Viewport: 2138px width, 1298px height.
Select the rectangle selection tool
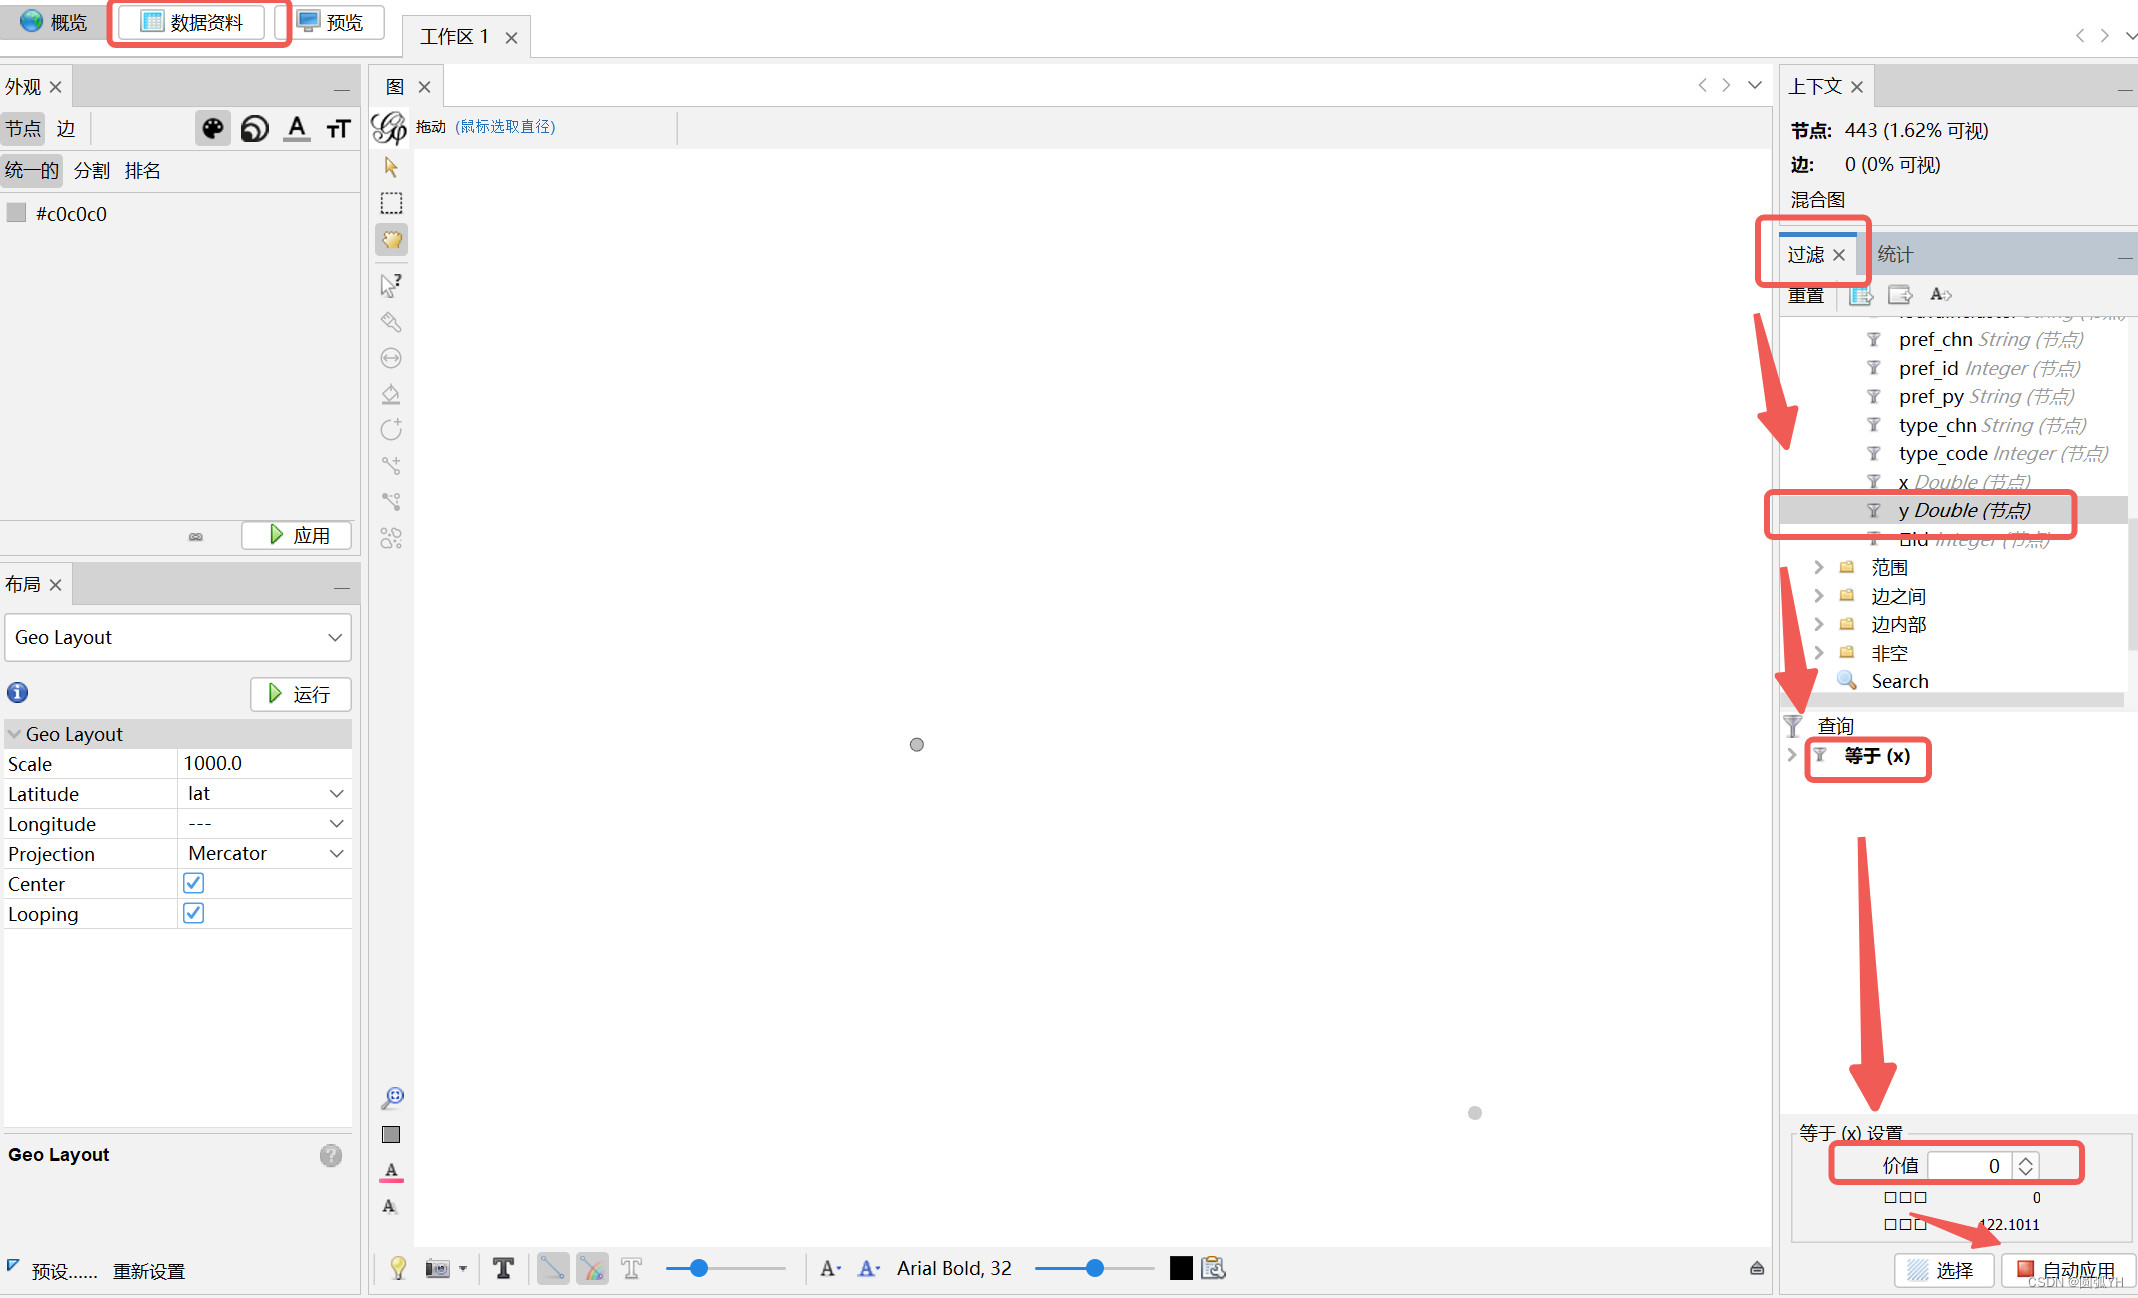(x=391, y=203)
